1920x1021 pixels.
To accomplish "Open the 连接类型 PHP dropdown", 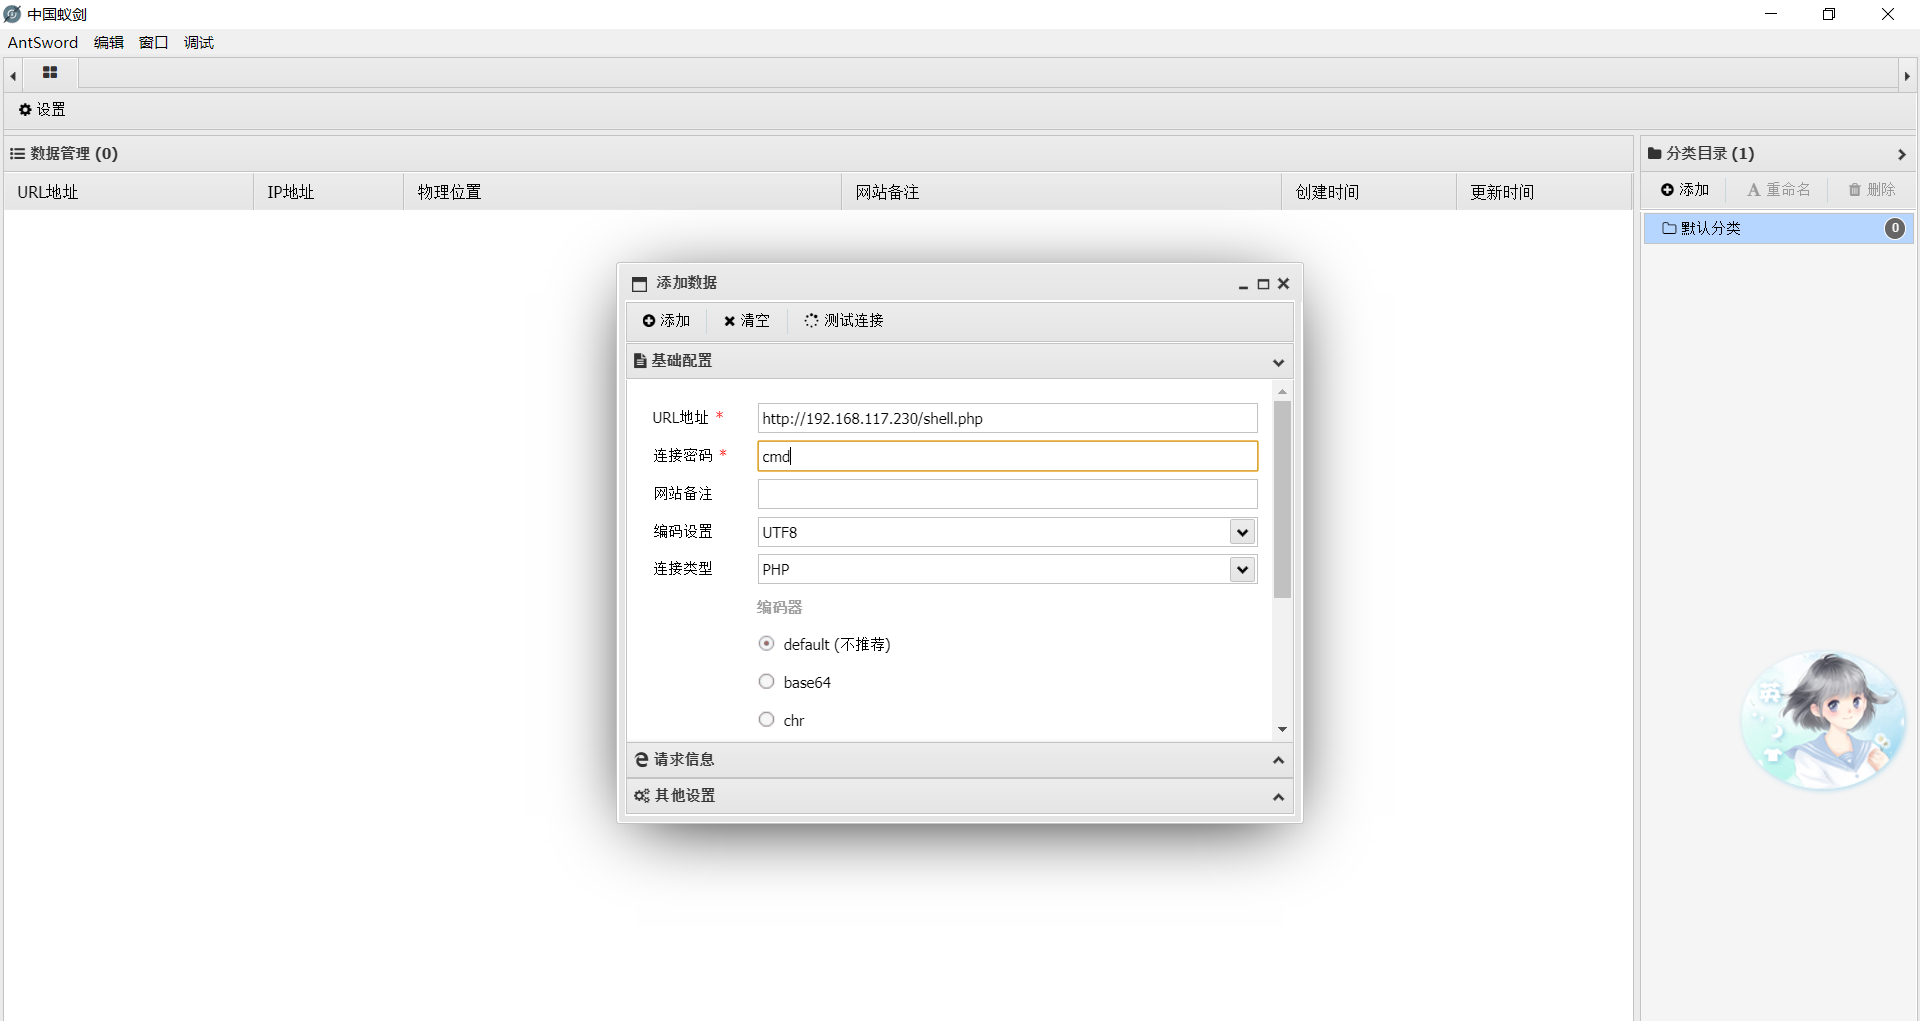I will pos(1242,570).
